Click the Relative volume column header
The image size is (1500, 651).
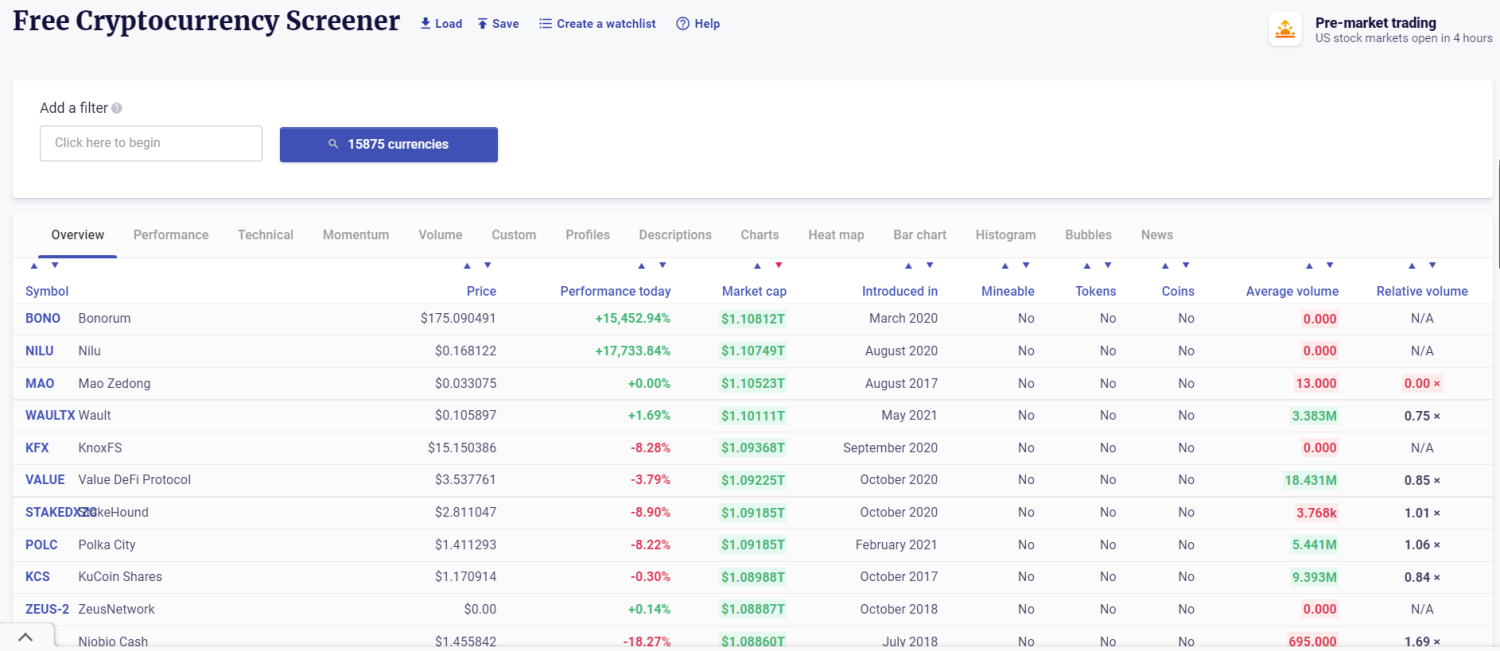click(1421, 291)
